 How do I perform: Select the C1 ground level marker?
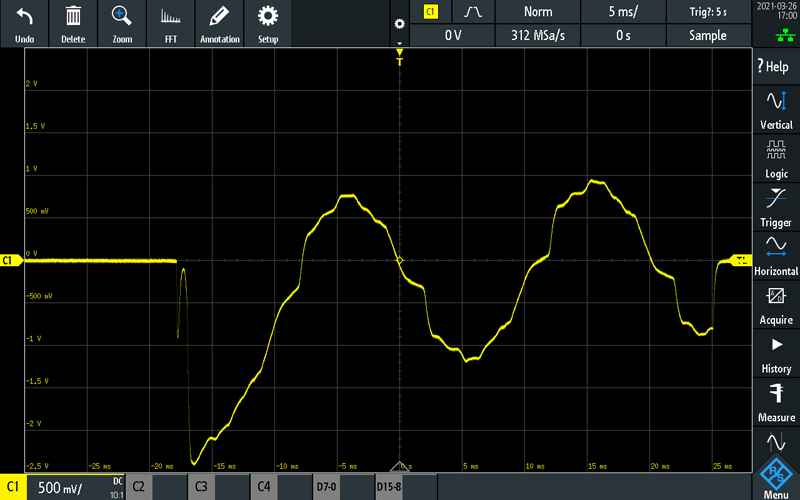[11, 261]
